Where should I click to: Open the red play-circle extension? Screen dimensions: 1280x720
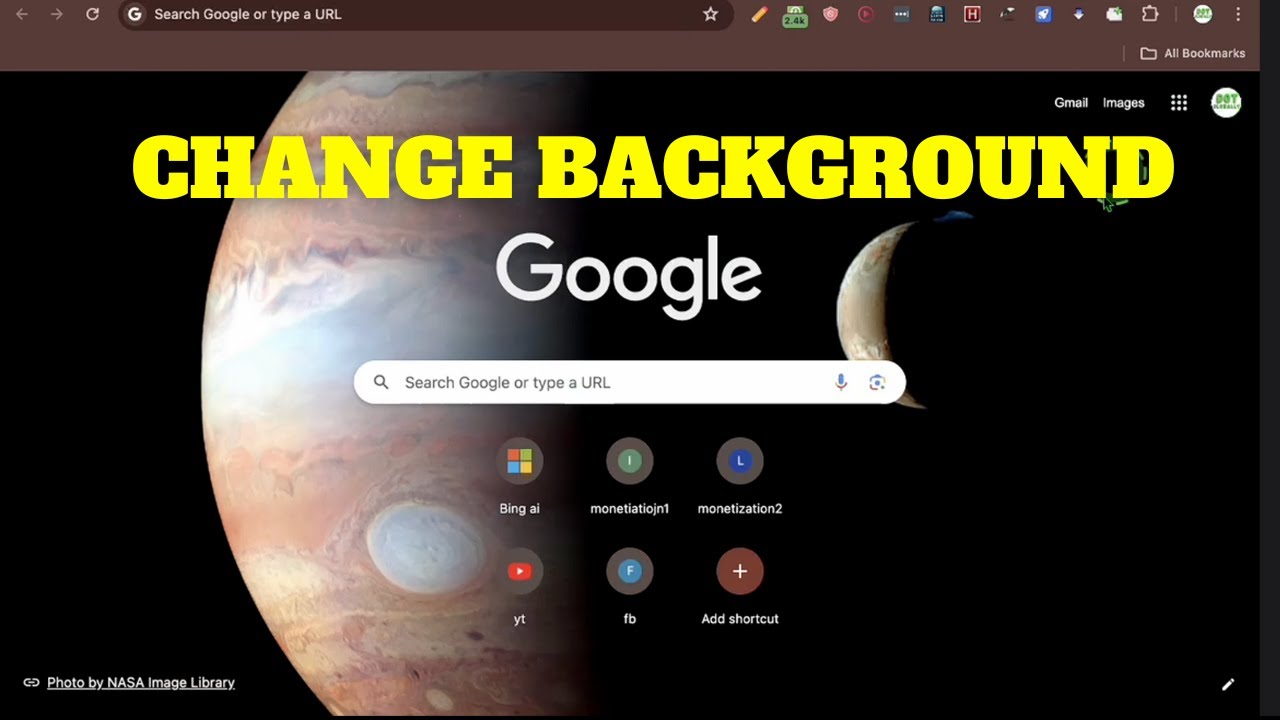pos(866,14)
